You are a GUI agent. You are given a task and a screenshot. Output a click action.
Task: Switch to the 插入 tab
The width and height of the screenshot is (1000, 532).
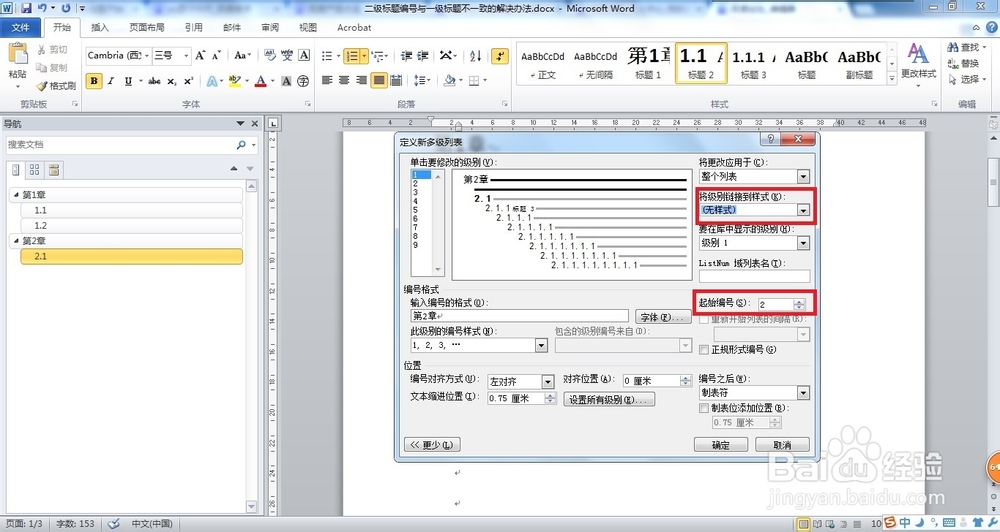[x=100, y=27]
